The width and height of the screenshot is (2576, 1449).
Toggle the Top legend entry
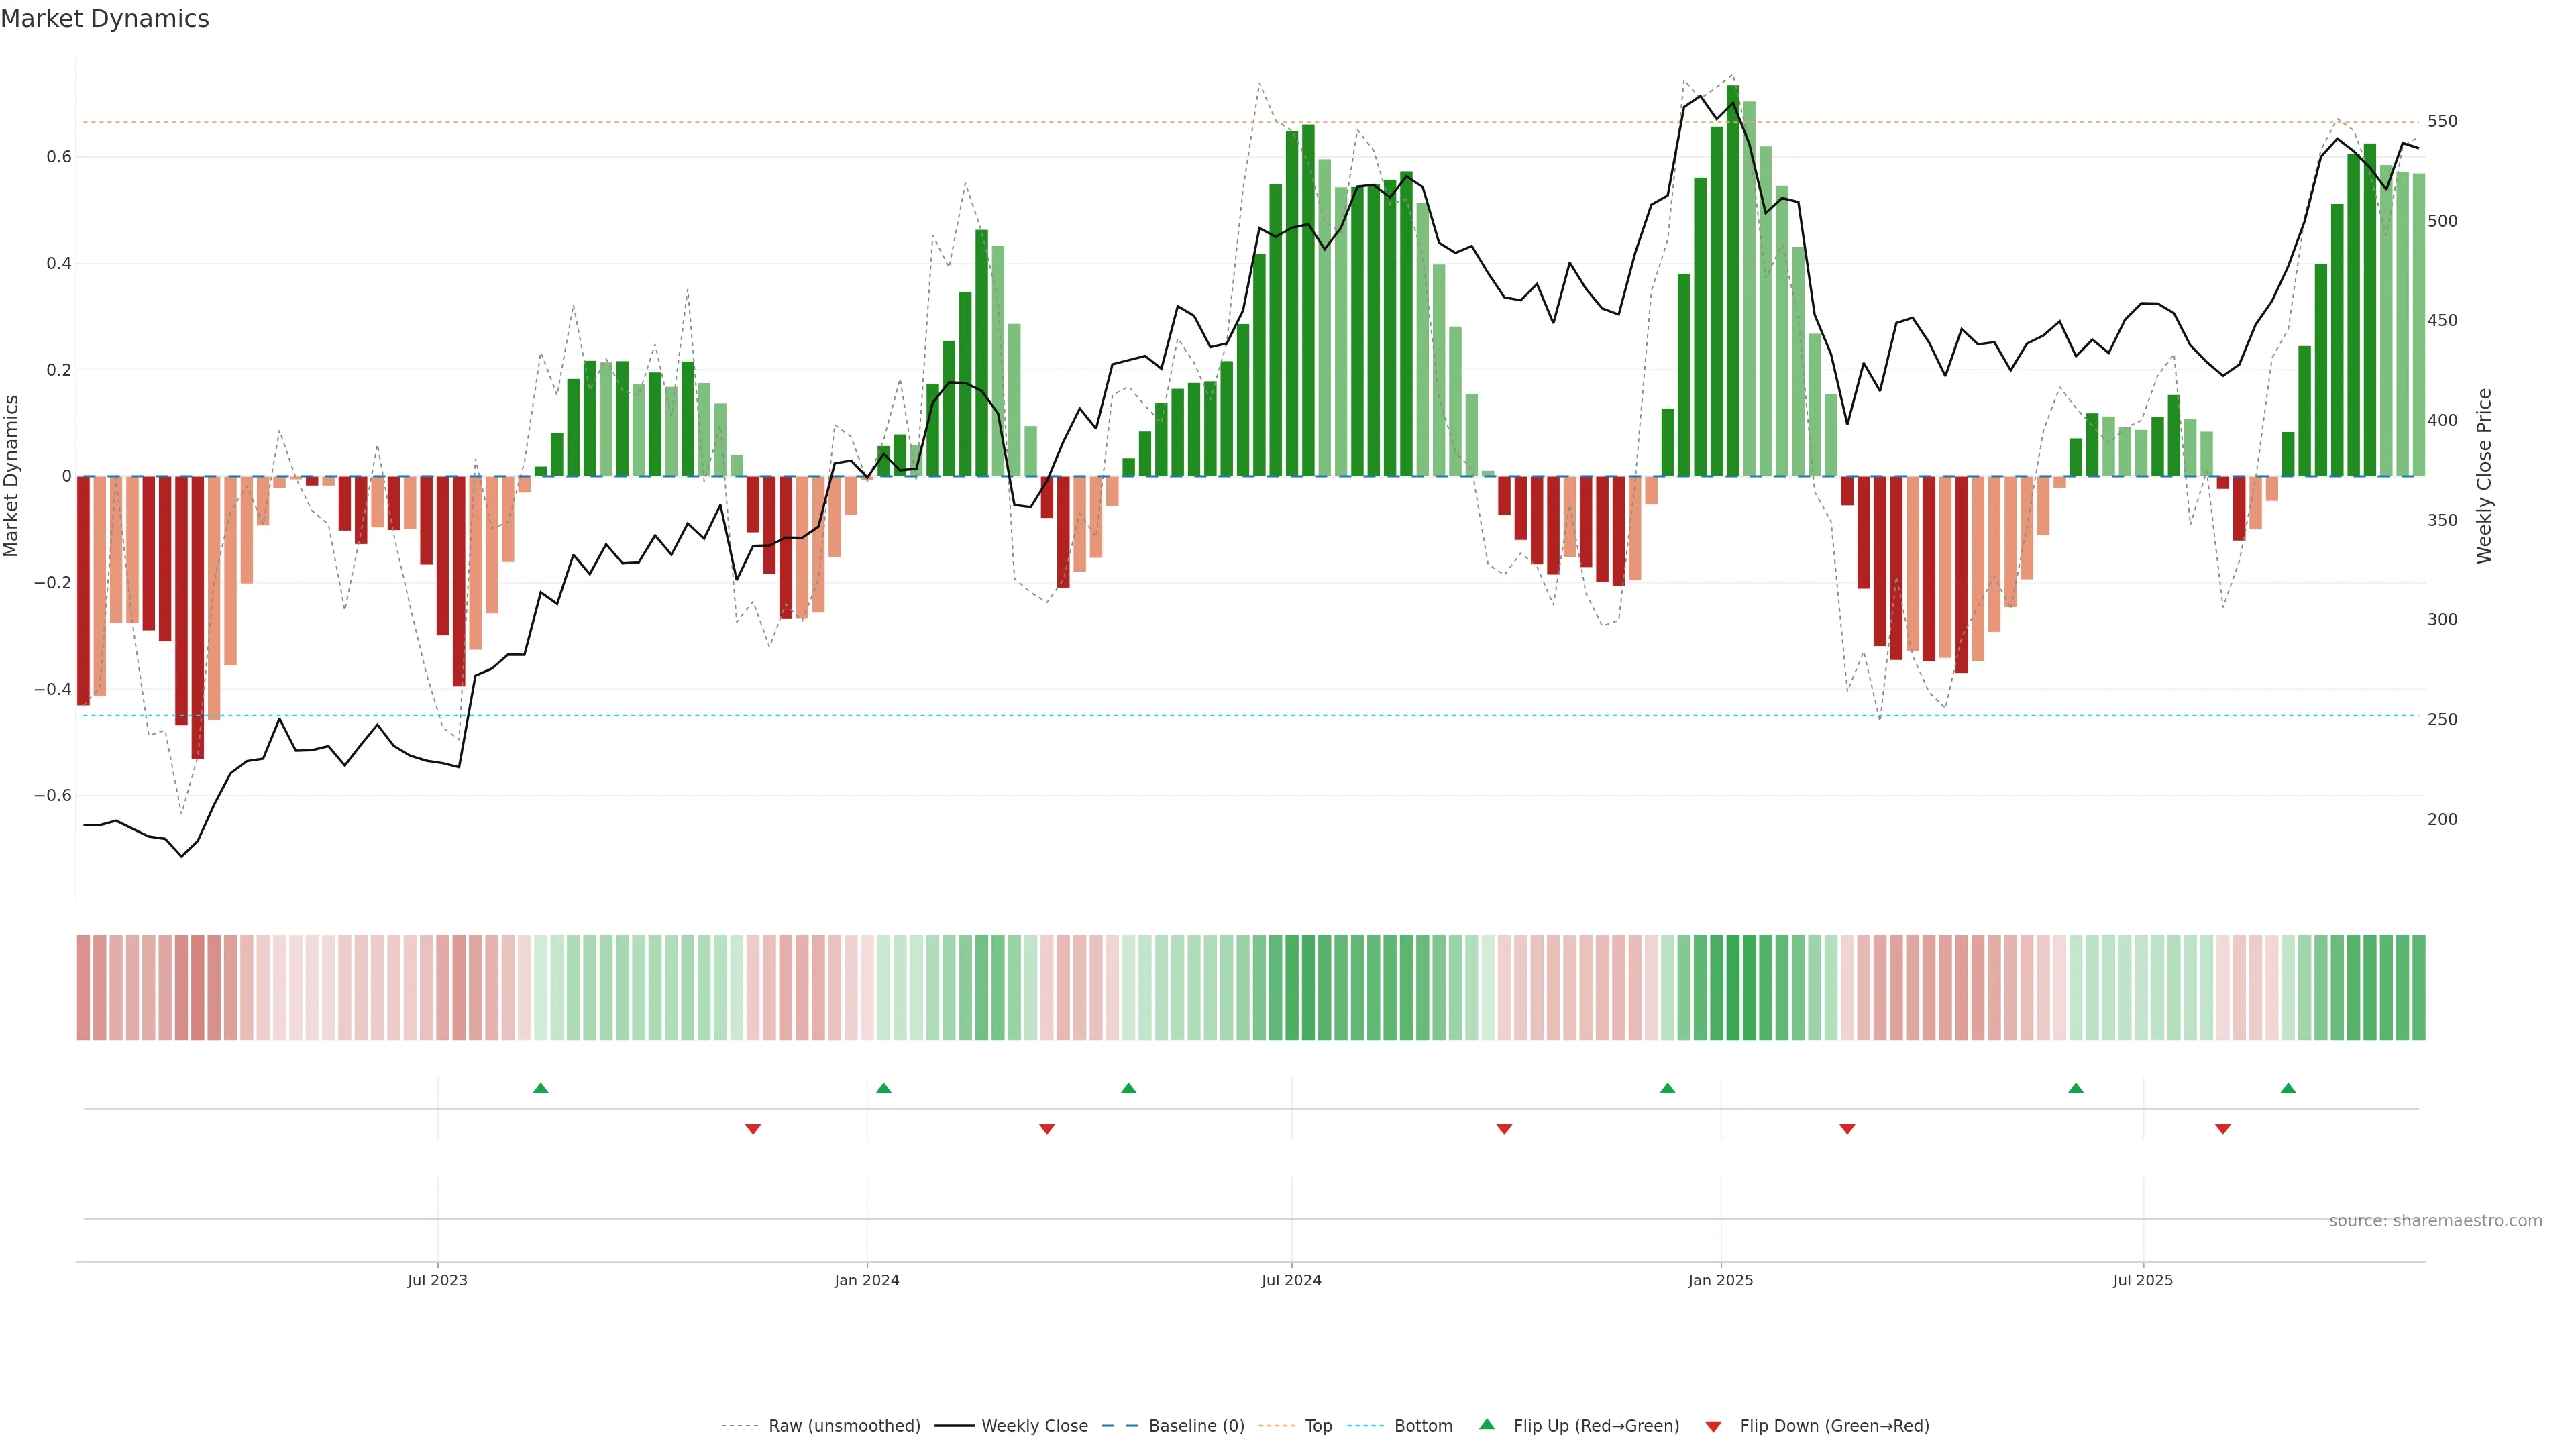pos(1318,1425)
